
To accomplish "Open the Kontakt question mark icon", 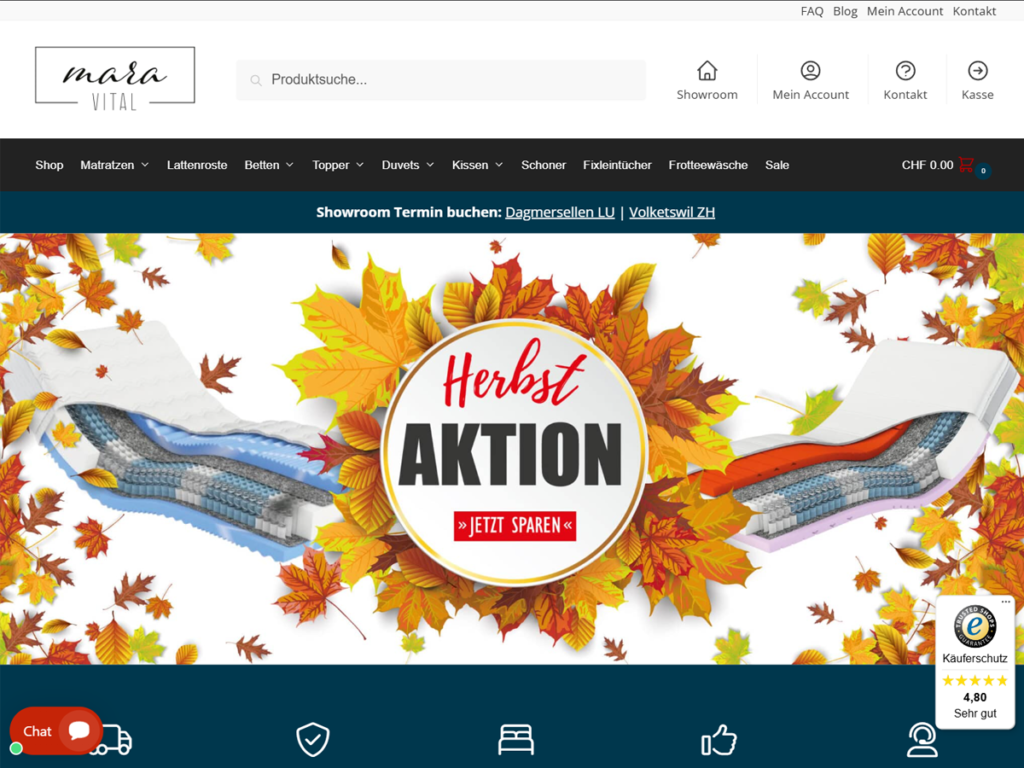I will coord(905,71).
